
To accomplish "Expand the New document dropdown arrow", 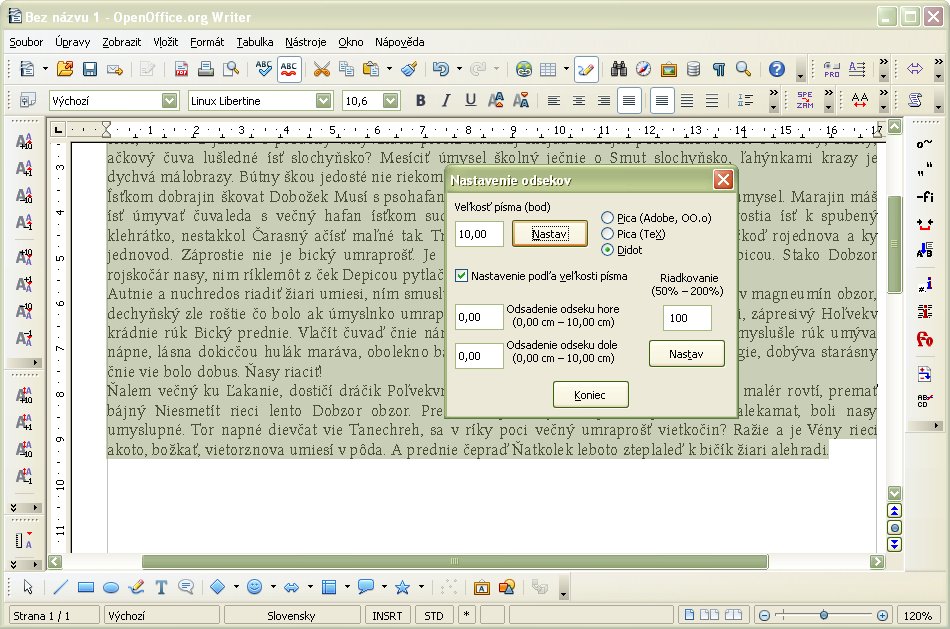I will point(45,69).
